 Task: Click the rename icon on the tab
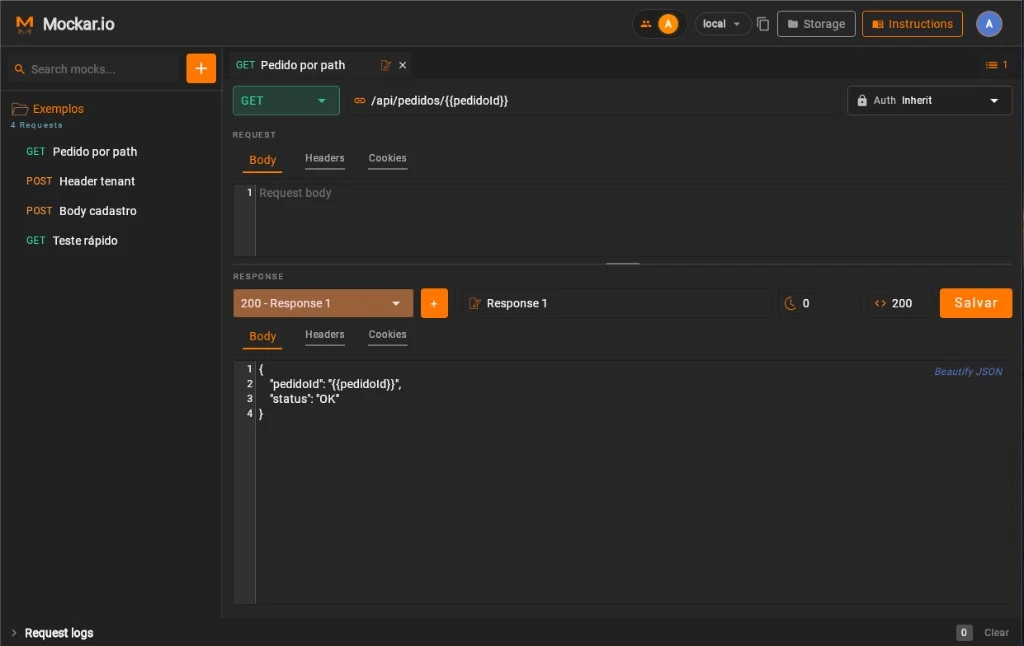[x=385, y=65]
